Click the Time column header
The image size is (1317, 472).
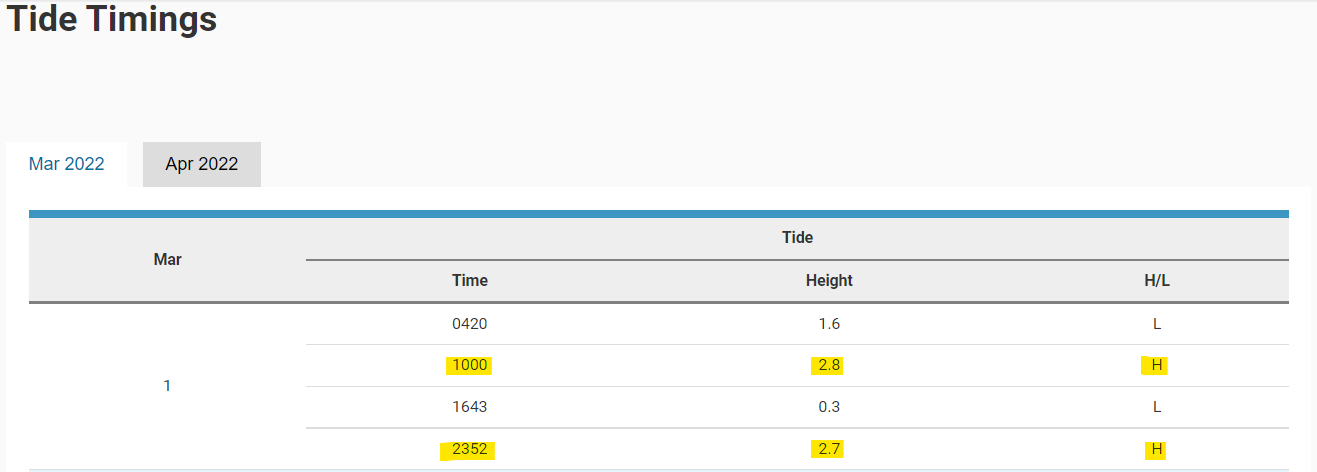[x=469, y=281]
